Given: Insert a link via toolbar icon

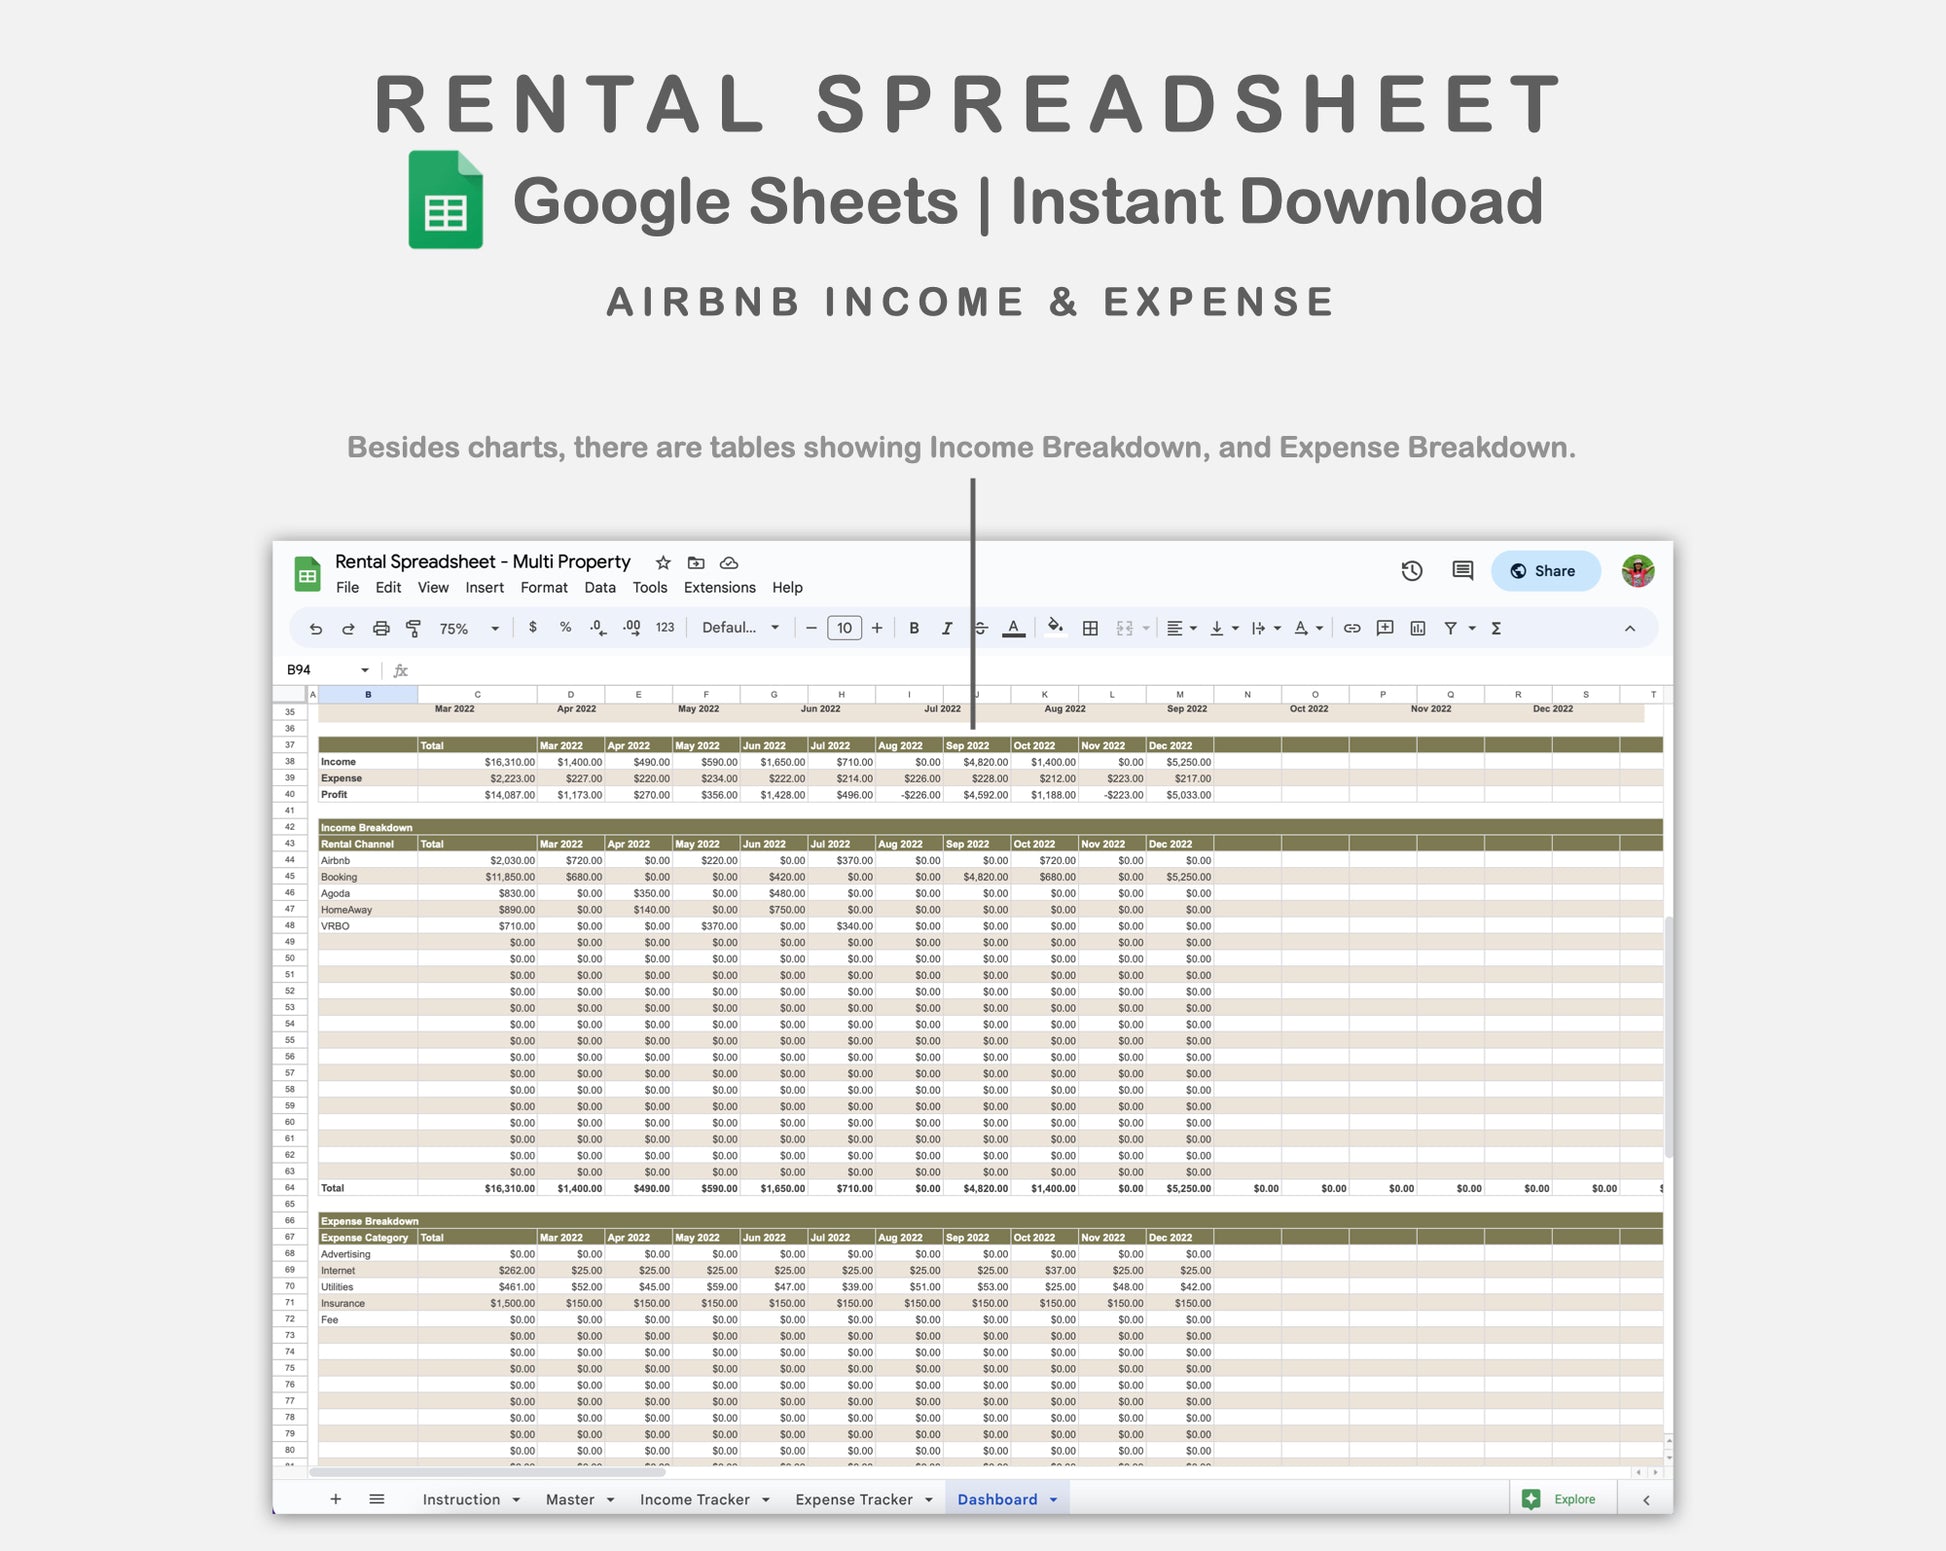Looking at the screenshot, I should [x=1352, y=628].
